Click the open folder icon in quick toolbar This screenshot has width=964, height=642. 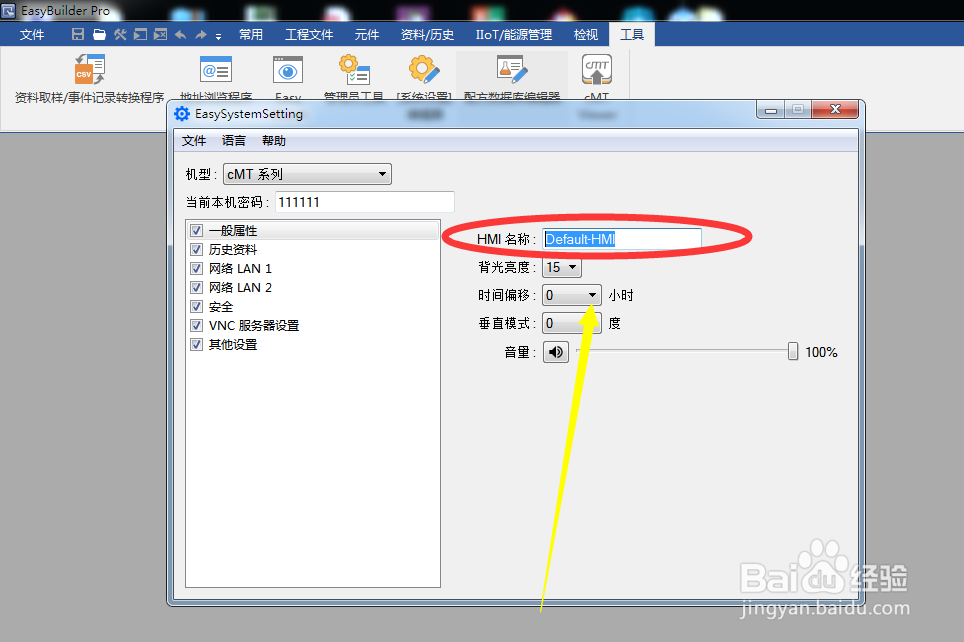[99, 34]
